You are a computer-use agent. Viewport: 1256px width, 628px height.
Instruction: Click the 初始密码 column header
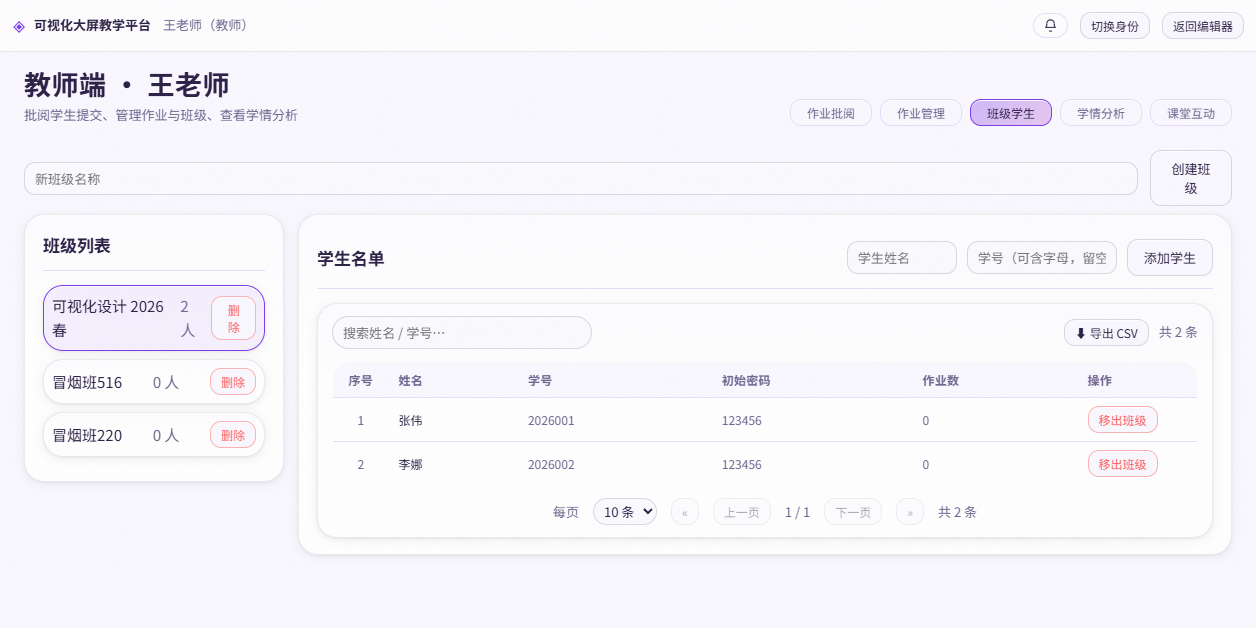[x=746, y=381]
